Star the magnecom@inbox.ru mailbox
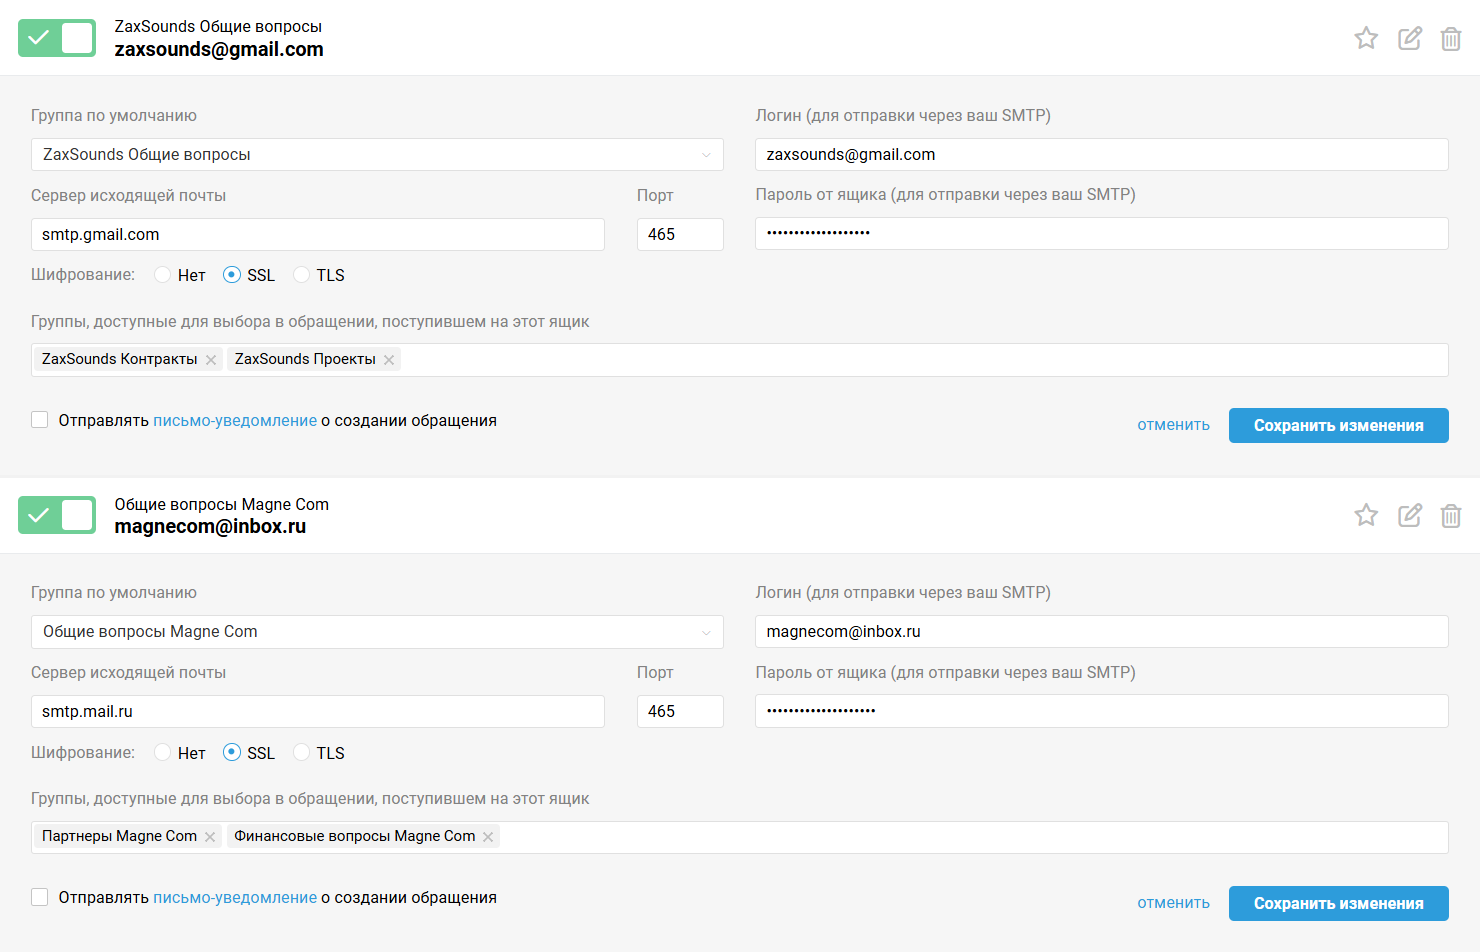The height and width of the screenshot is (952, 1480). click(1366, 515)
